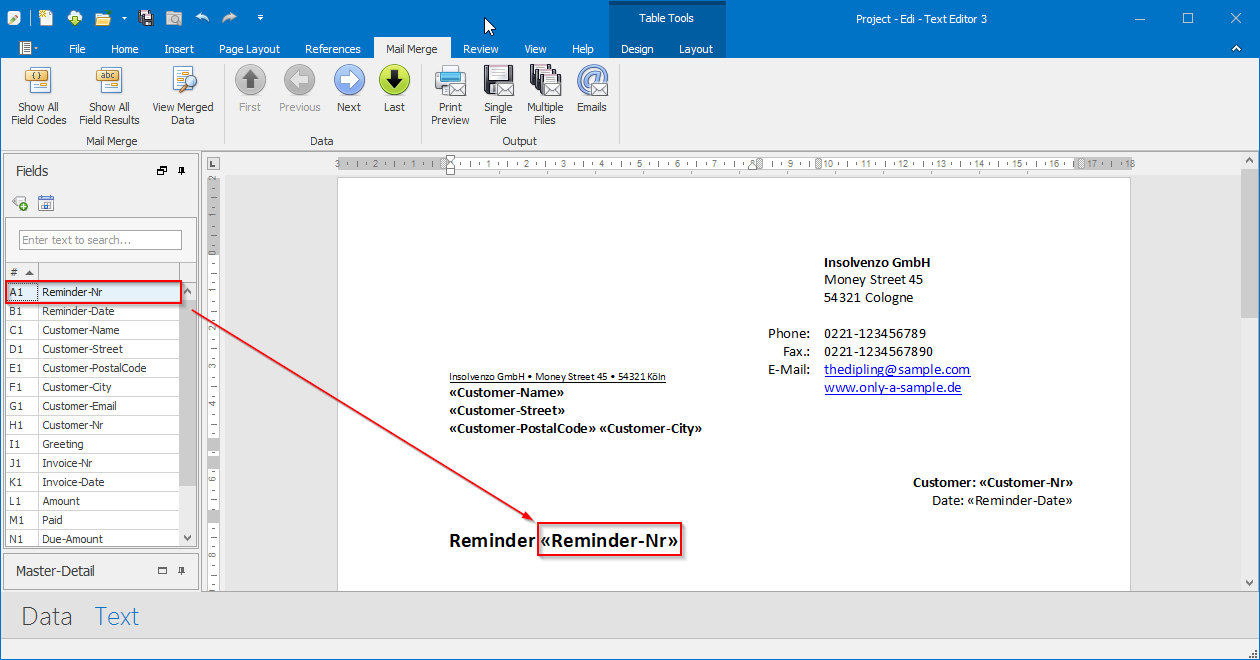Image resolution: width=1260 pixels, height=660 pixels.
Task: Open mail merge Print Preview
Action: click(x=451, y=96)
